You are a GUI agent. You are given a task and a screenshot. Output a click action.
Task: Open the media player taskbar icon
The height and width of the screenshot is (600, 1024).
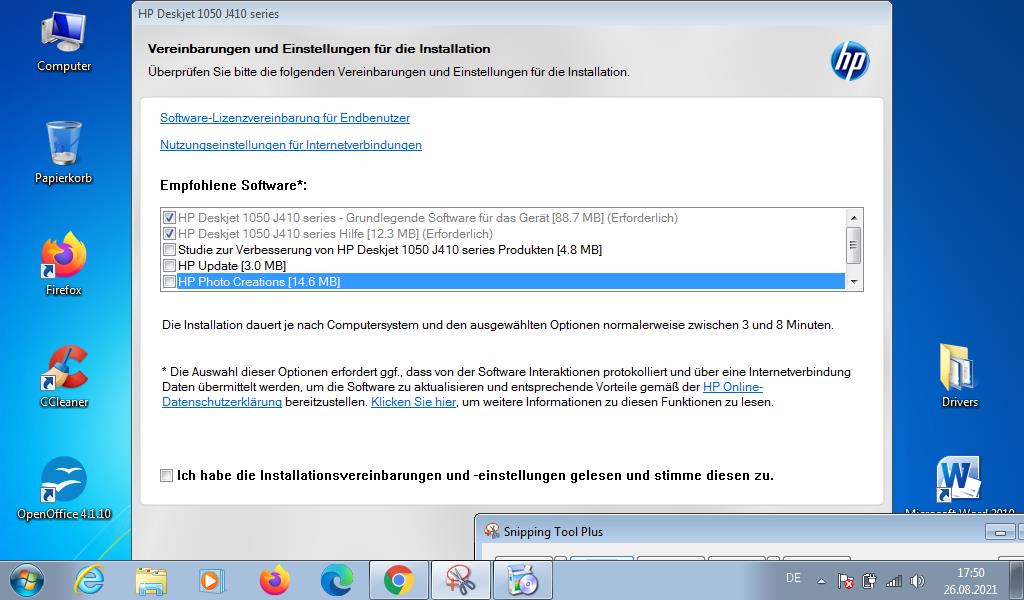(x=212, y=580)
